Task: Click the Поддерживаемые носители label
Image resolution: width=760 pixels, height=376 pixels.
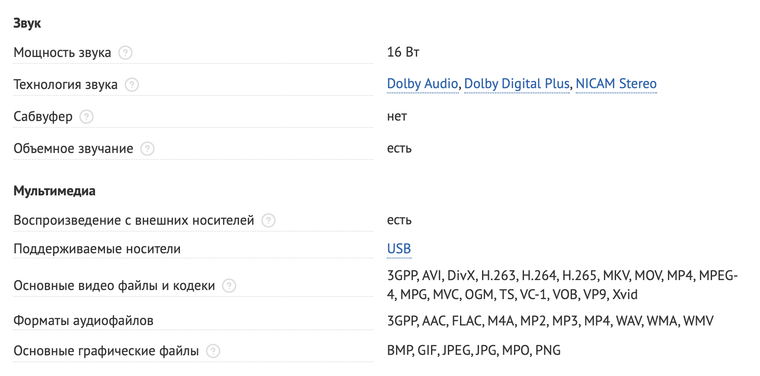Action: pyautogui.click(x=97, y=249)
